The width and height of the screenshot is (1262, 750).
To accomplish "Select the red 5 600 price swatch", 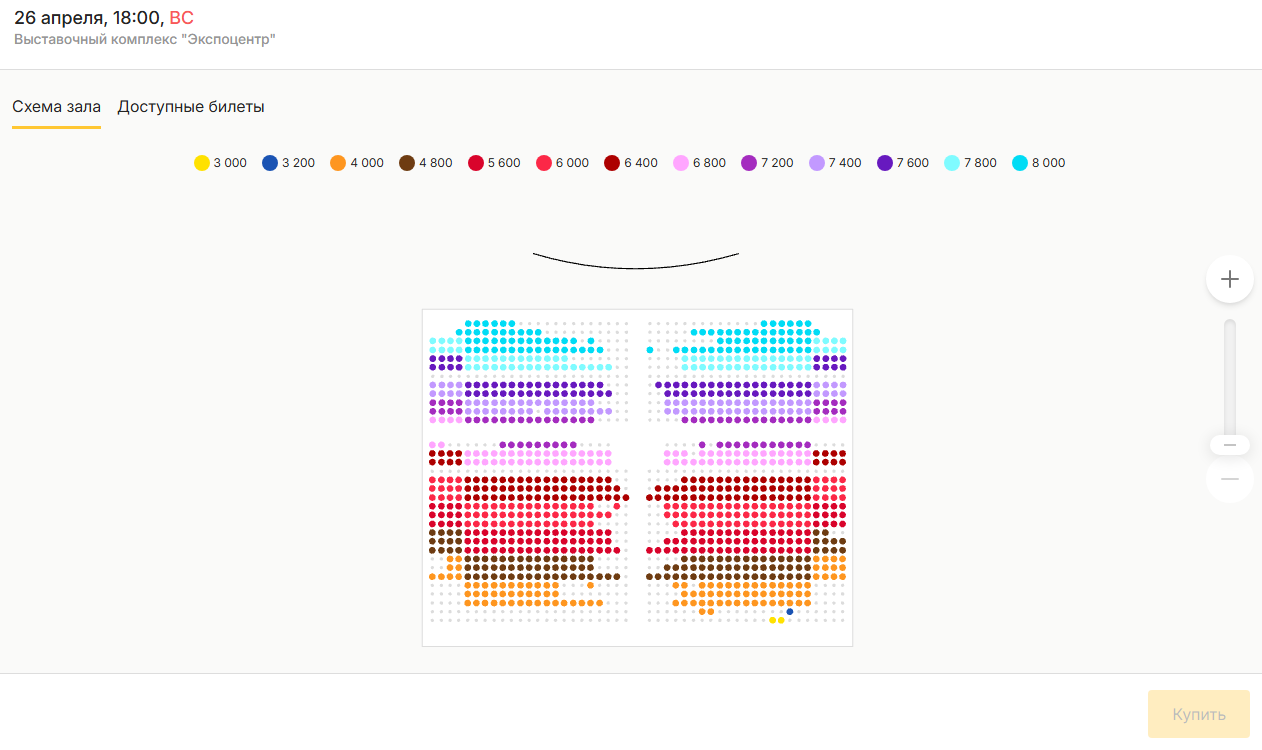I will pos(476,163).
